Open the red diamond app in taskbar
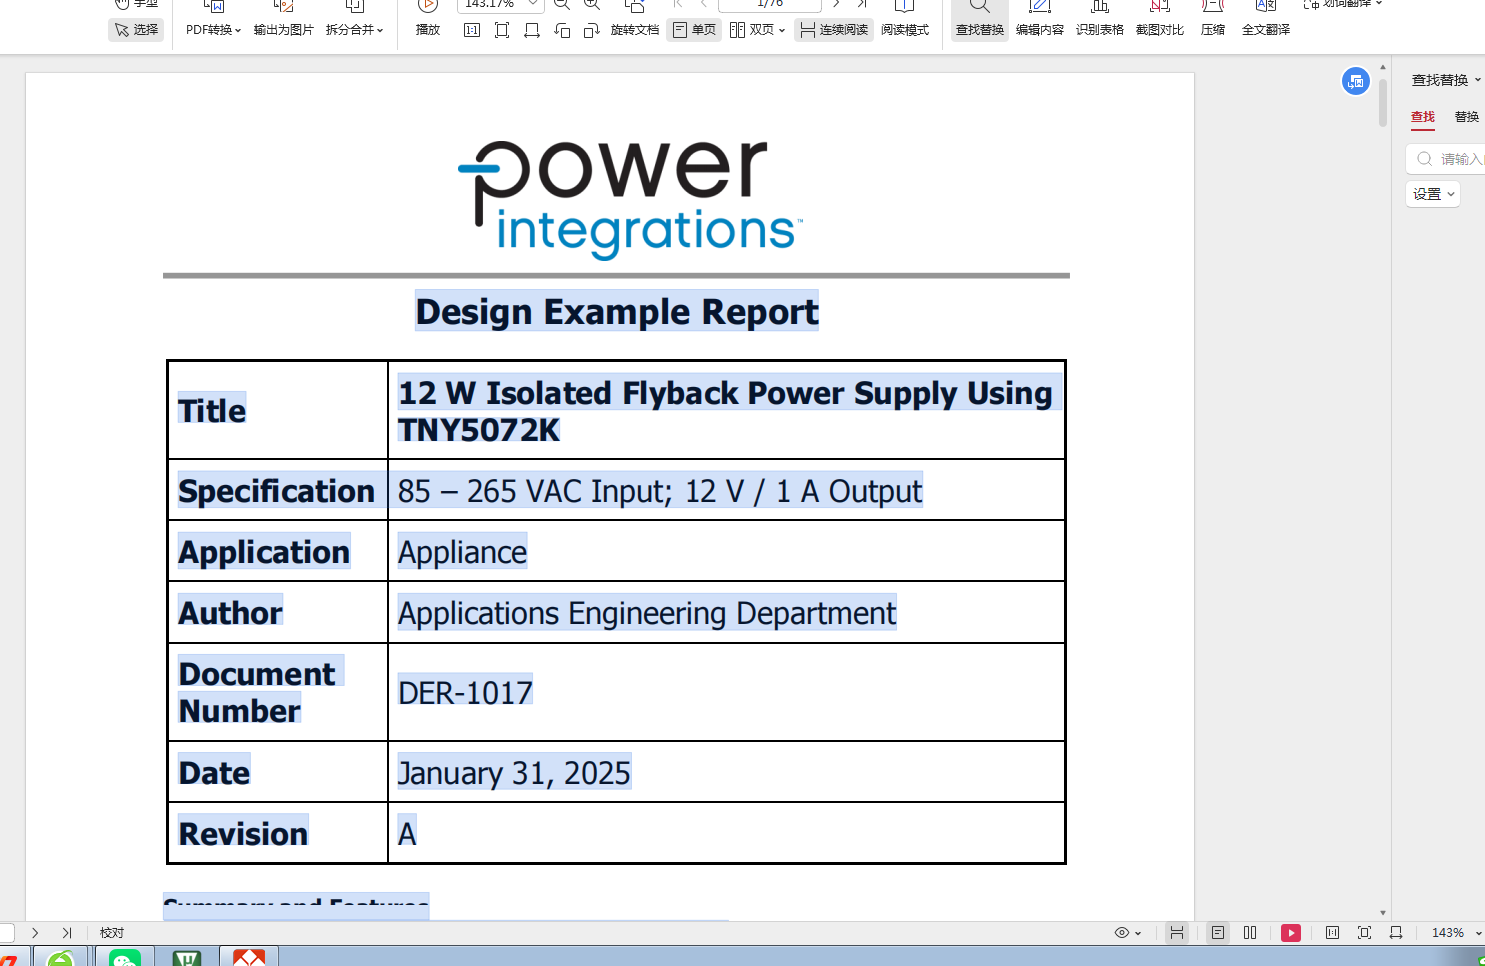 point(249,958)
